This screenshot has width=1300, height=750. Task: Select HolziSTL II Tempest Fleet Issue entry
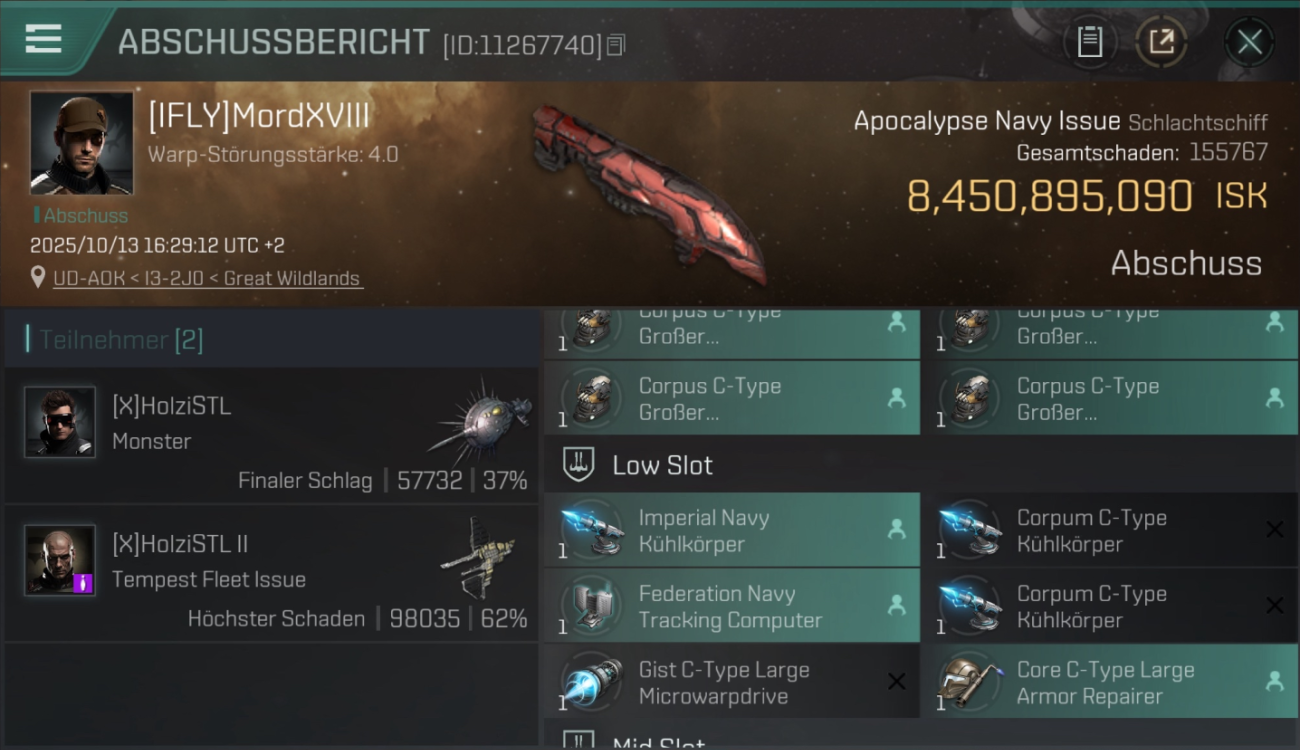point(271,573)
